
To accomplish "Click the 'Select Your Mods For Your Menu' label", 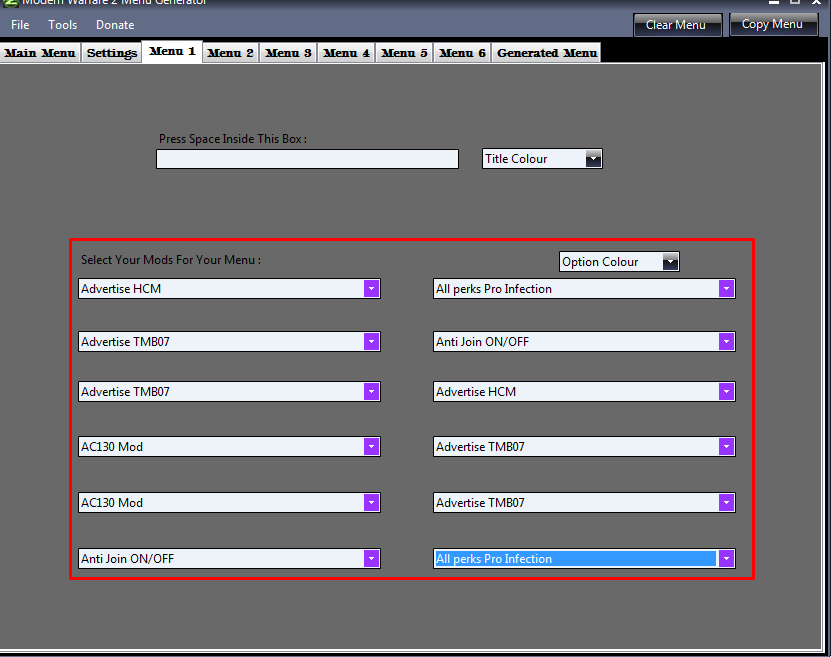I will coord(171,260).
